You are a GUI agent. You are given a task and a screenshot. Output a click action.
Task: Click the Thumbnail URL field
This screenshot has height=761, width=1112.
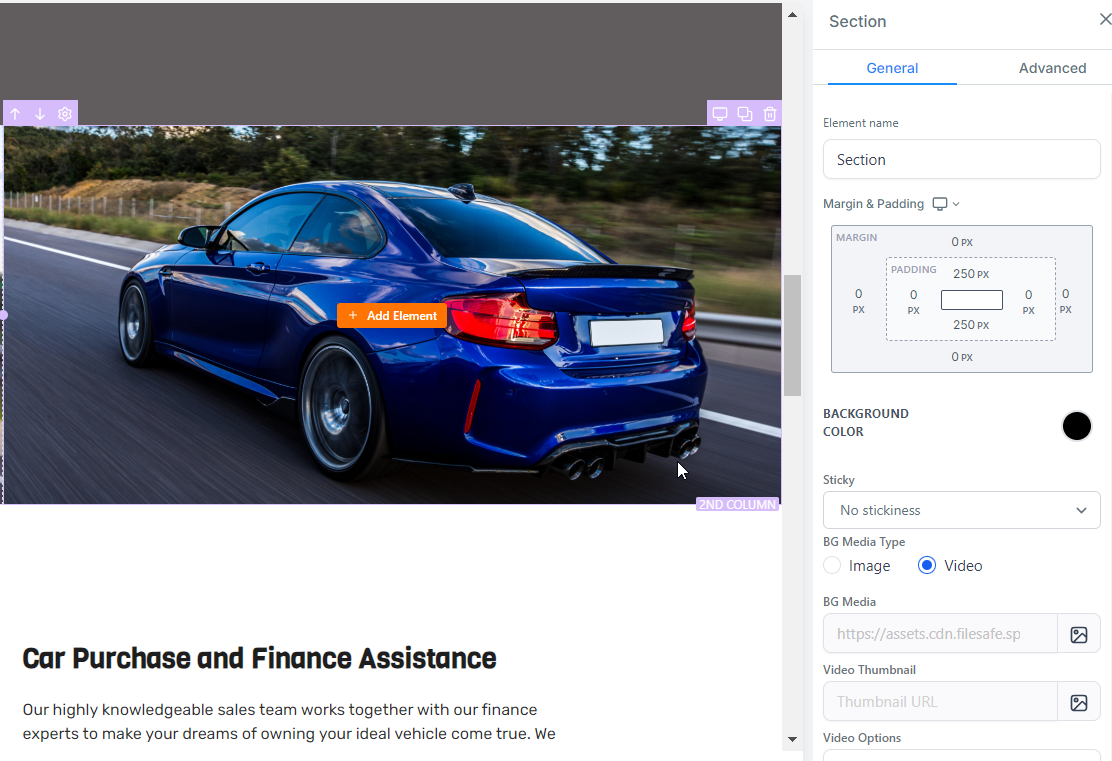[x=940, y=702]
